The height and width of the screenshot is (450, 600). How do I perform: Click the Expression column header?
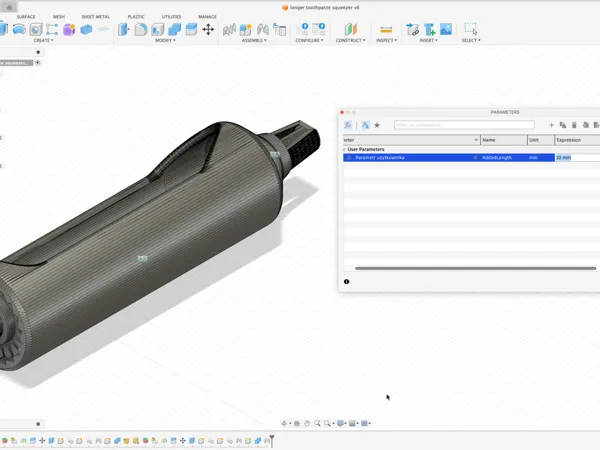coord(577,140)
